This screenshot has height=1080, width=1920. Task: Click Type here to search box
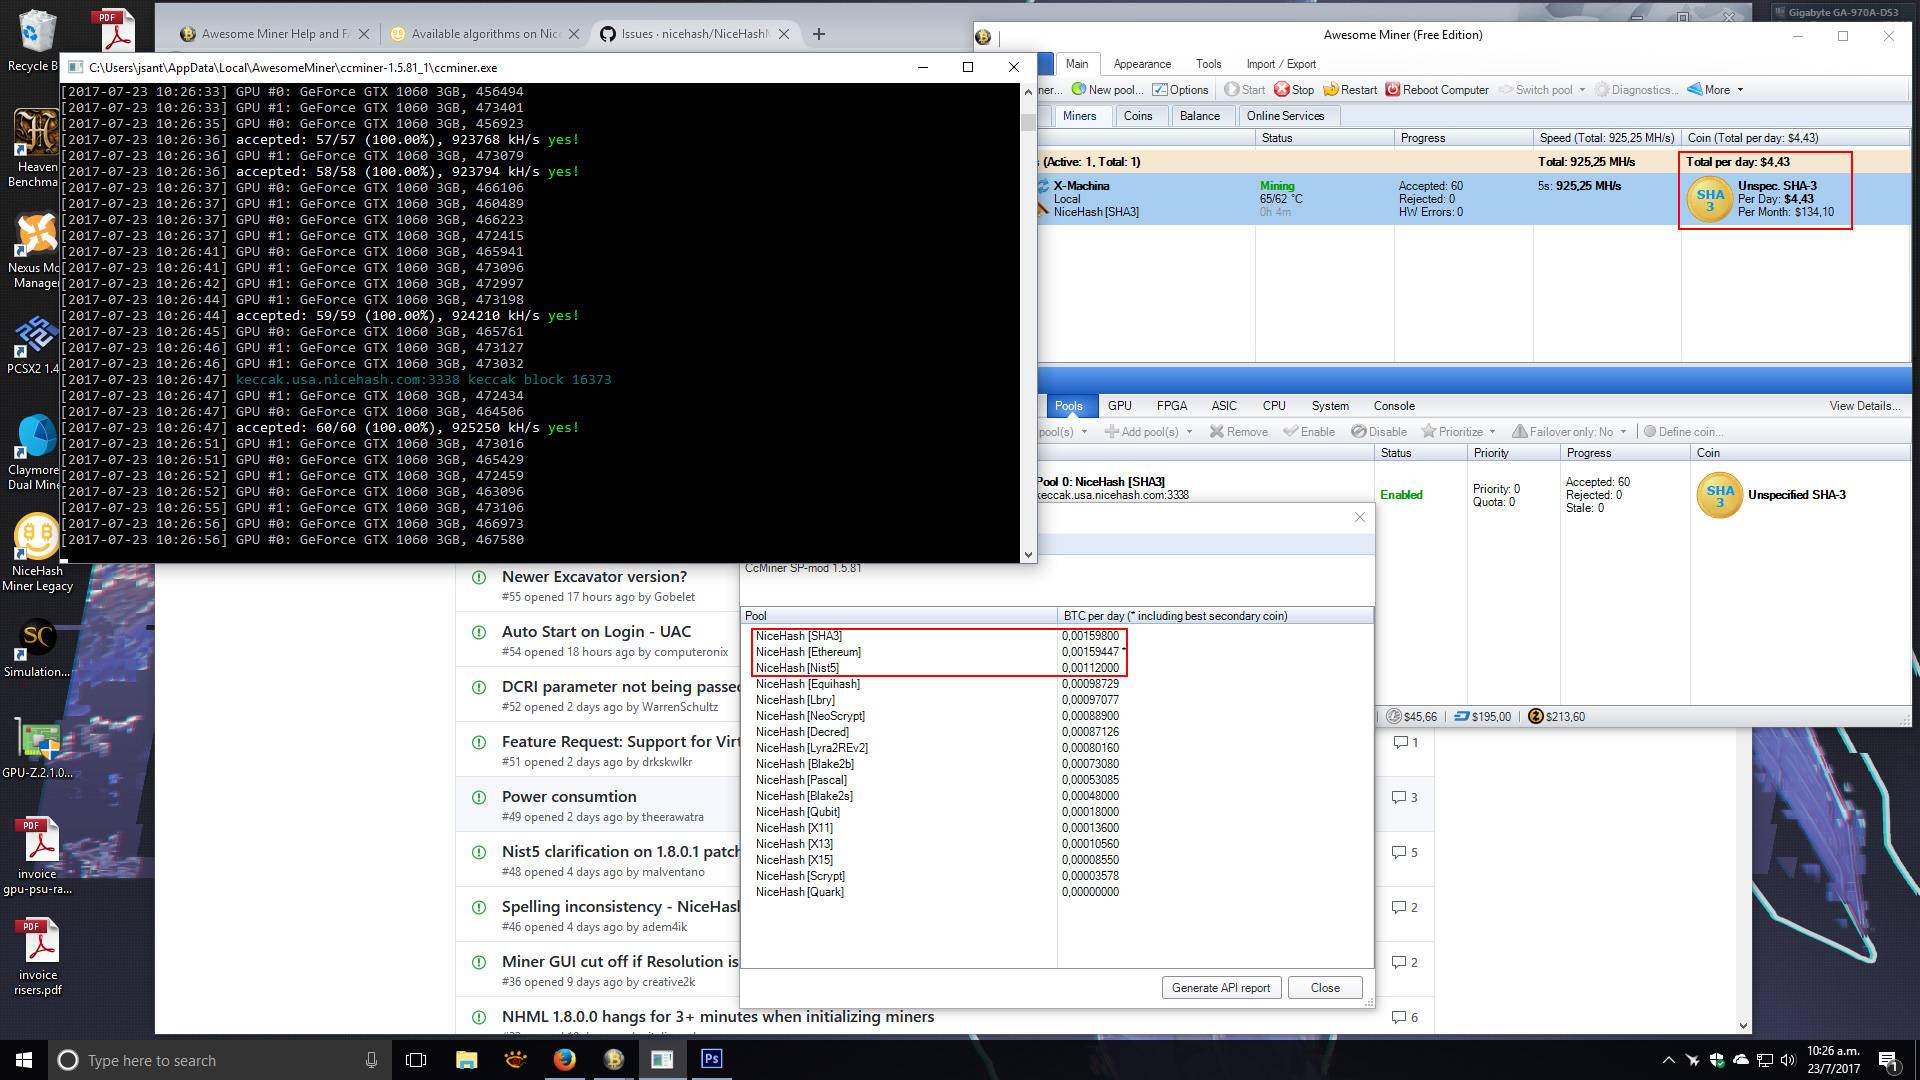click(220, 1060)
